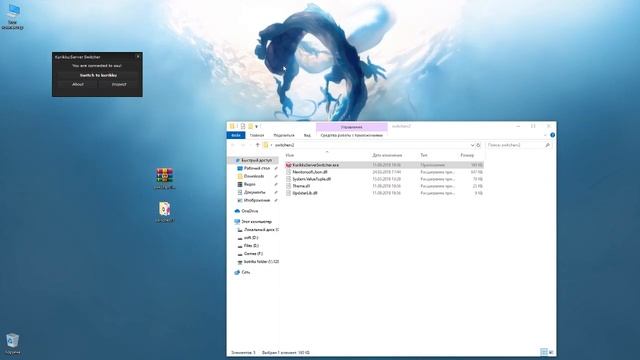Open soft (D:) drive
The width and height of the screenshot is (640, 360).
pyautogui.click(x=251, y=238)
